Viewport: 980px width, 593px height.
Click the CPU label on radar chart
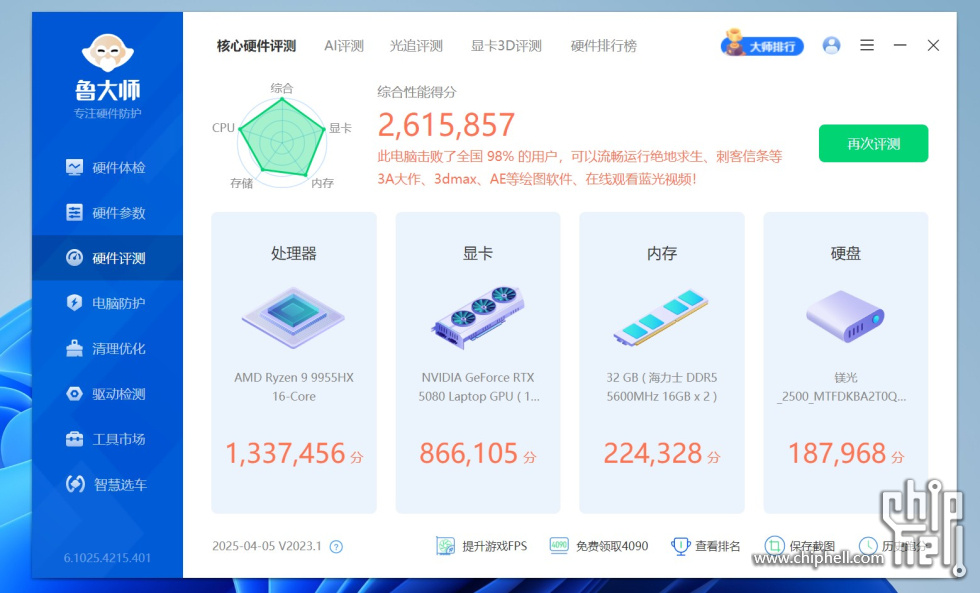click(223, 127)
